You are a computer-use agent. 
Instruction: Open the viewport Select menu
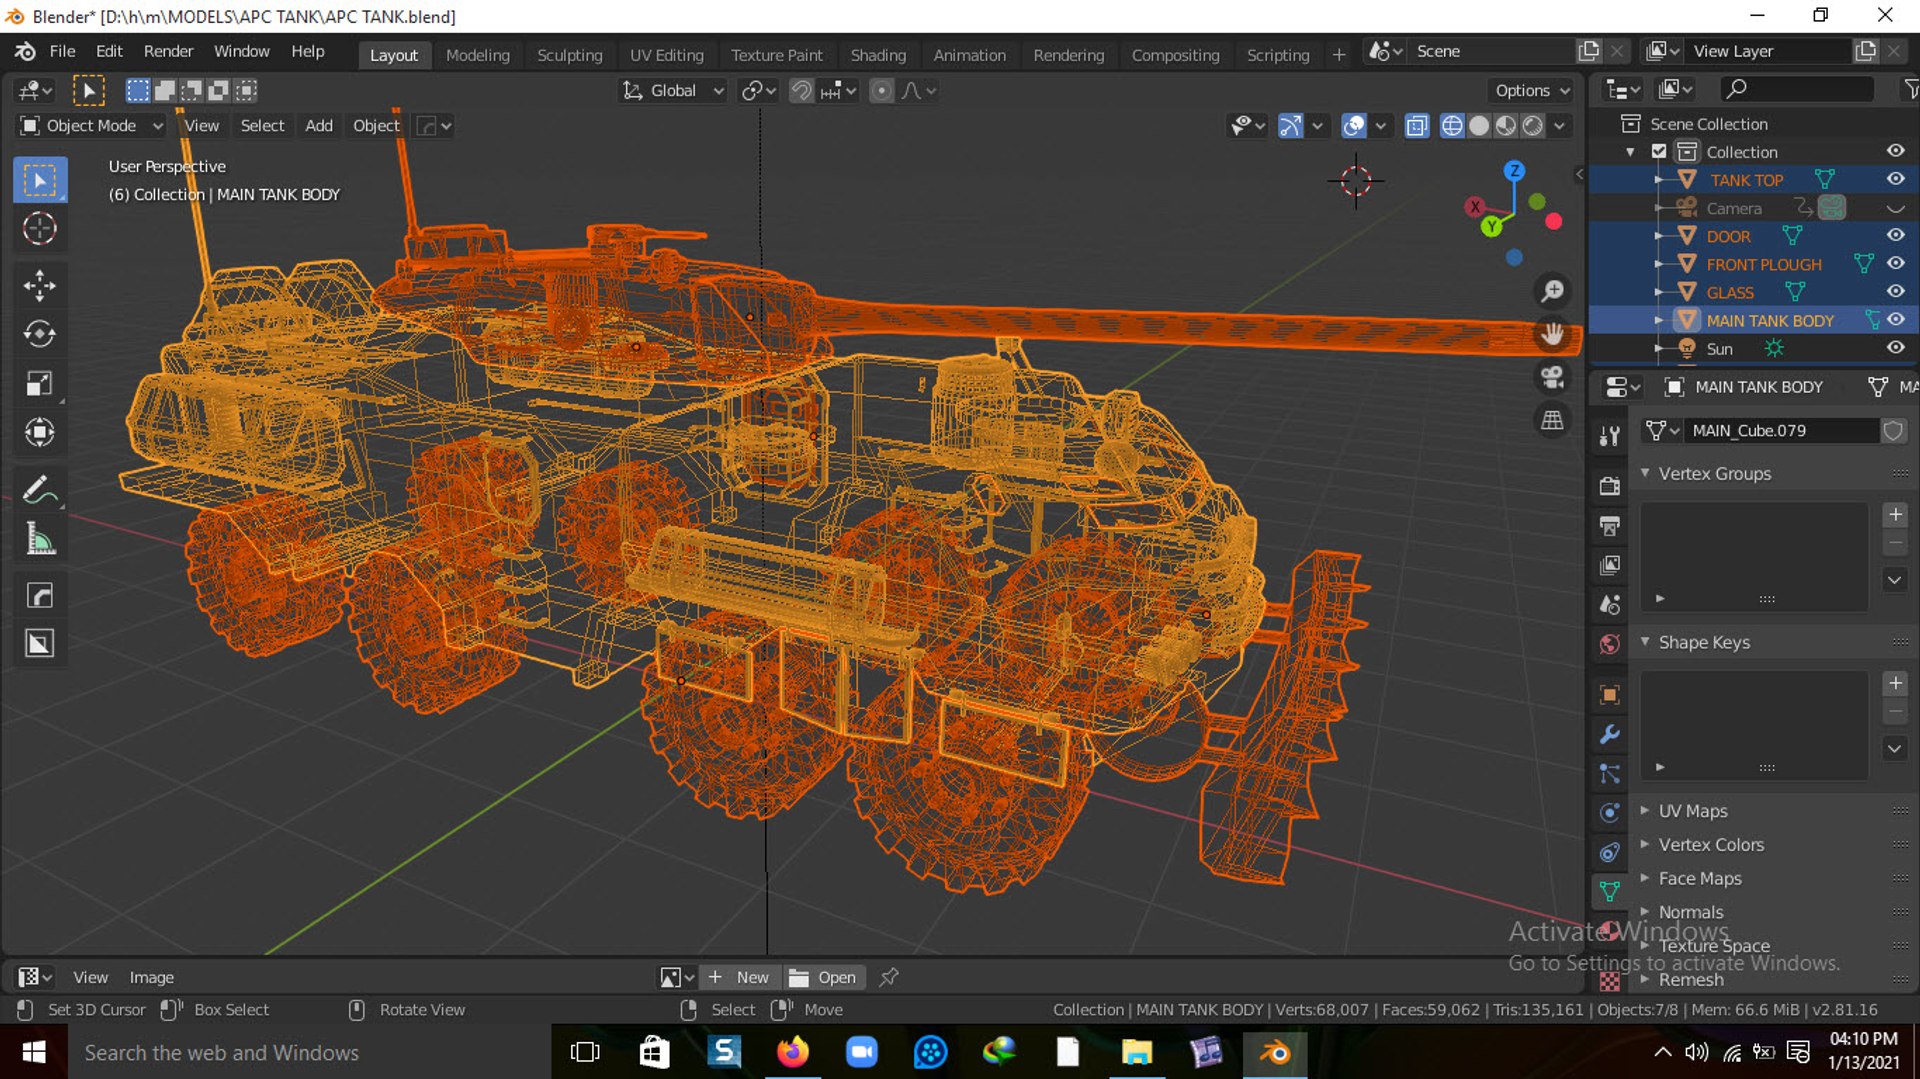point(262,125)
